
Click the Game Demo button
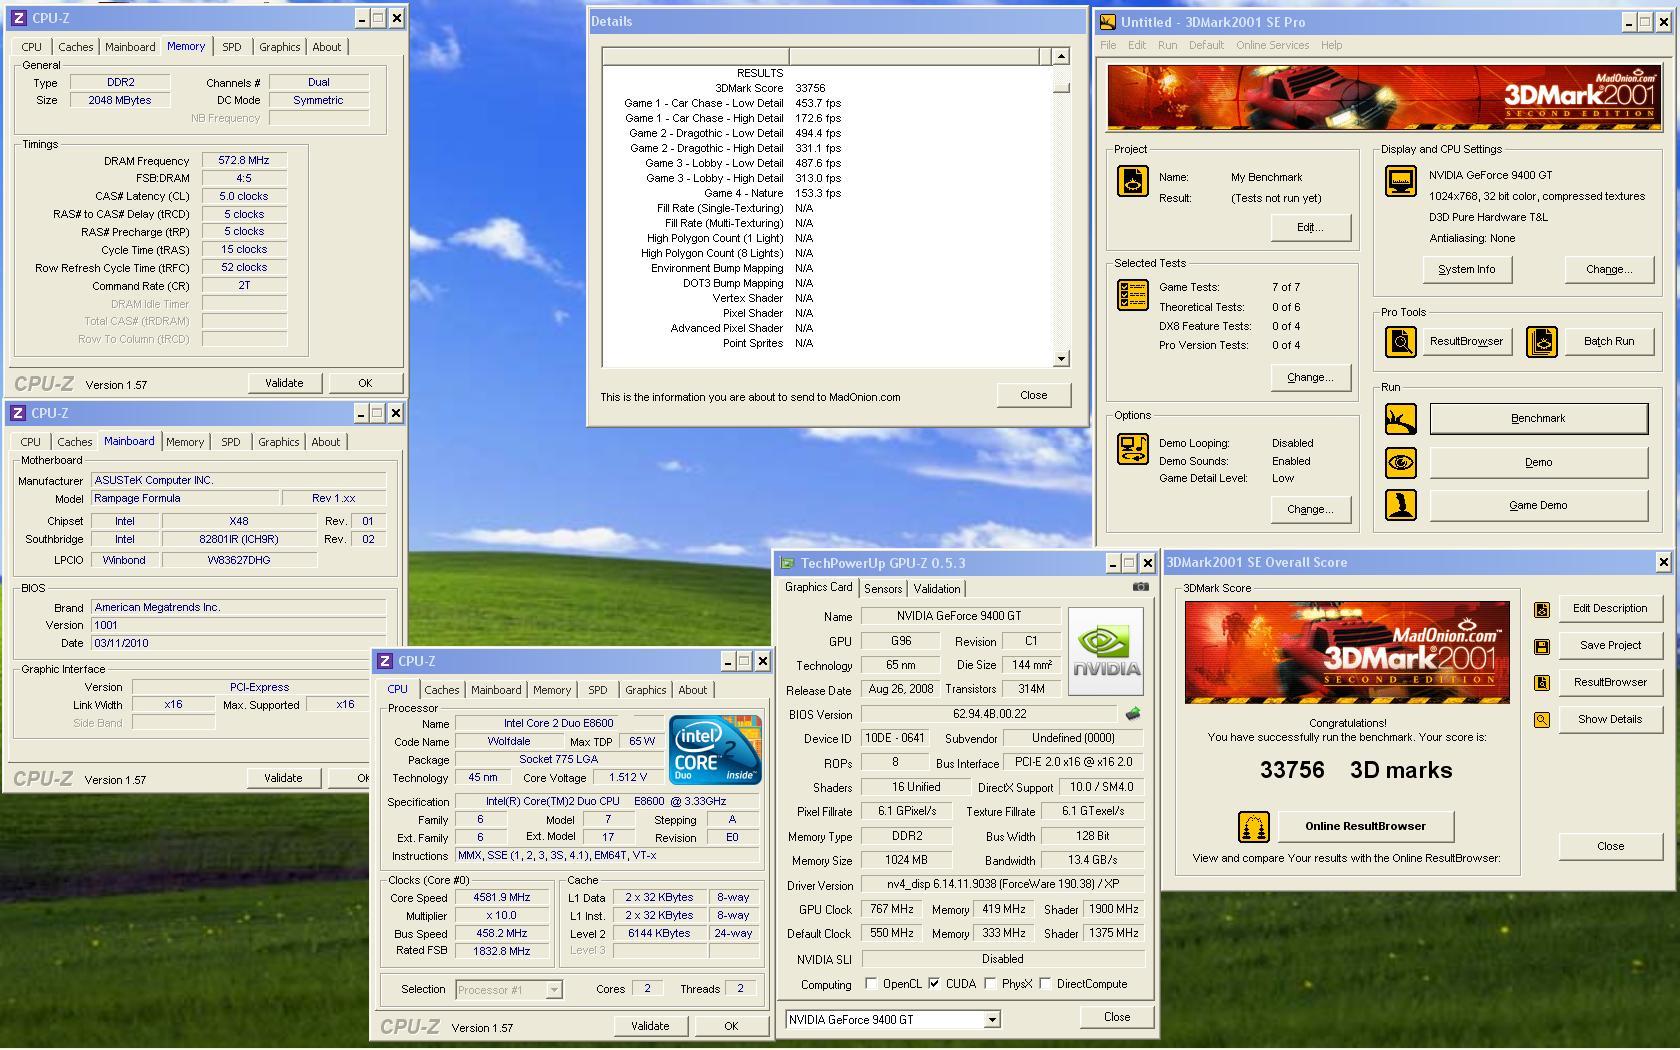(1538, 506)
